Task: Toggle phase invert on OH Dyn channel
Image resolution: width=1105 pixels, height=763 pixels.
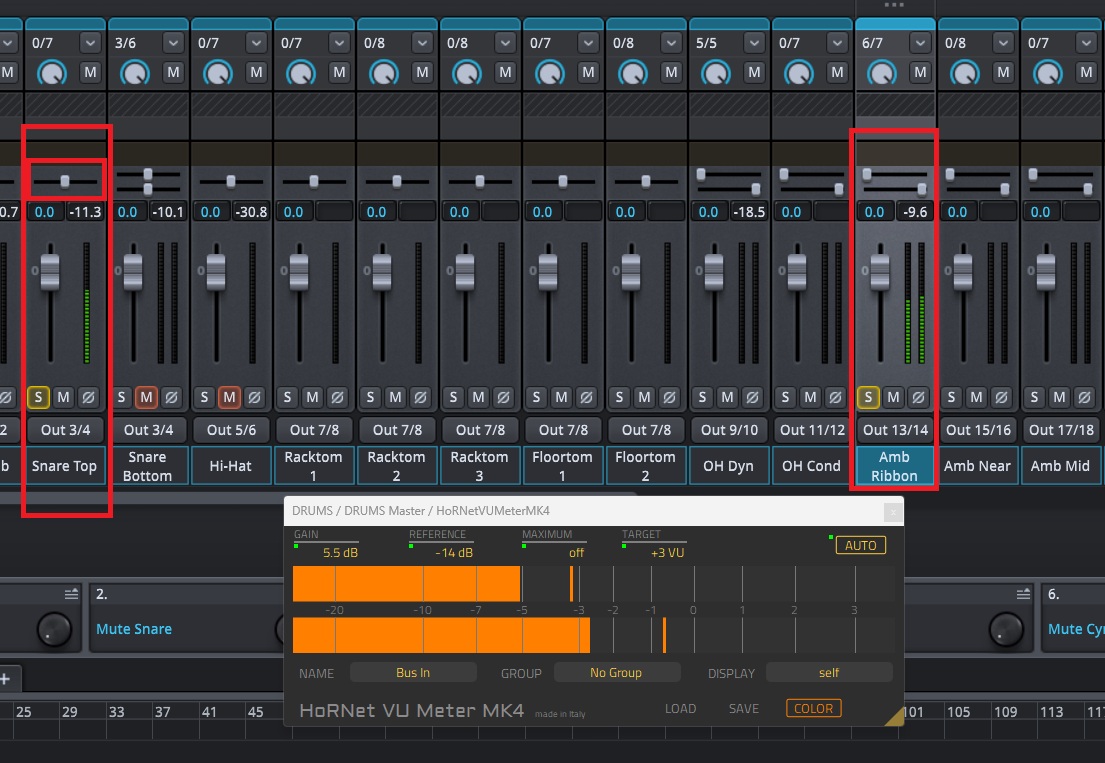Action: (x=753, y=397)
